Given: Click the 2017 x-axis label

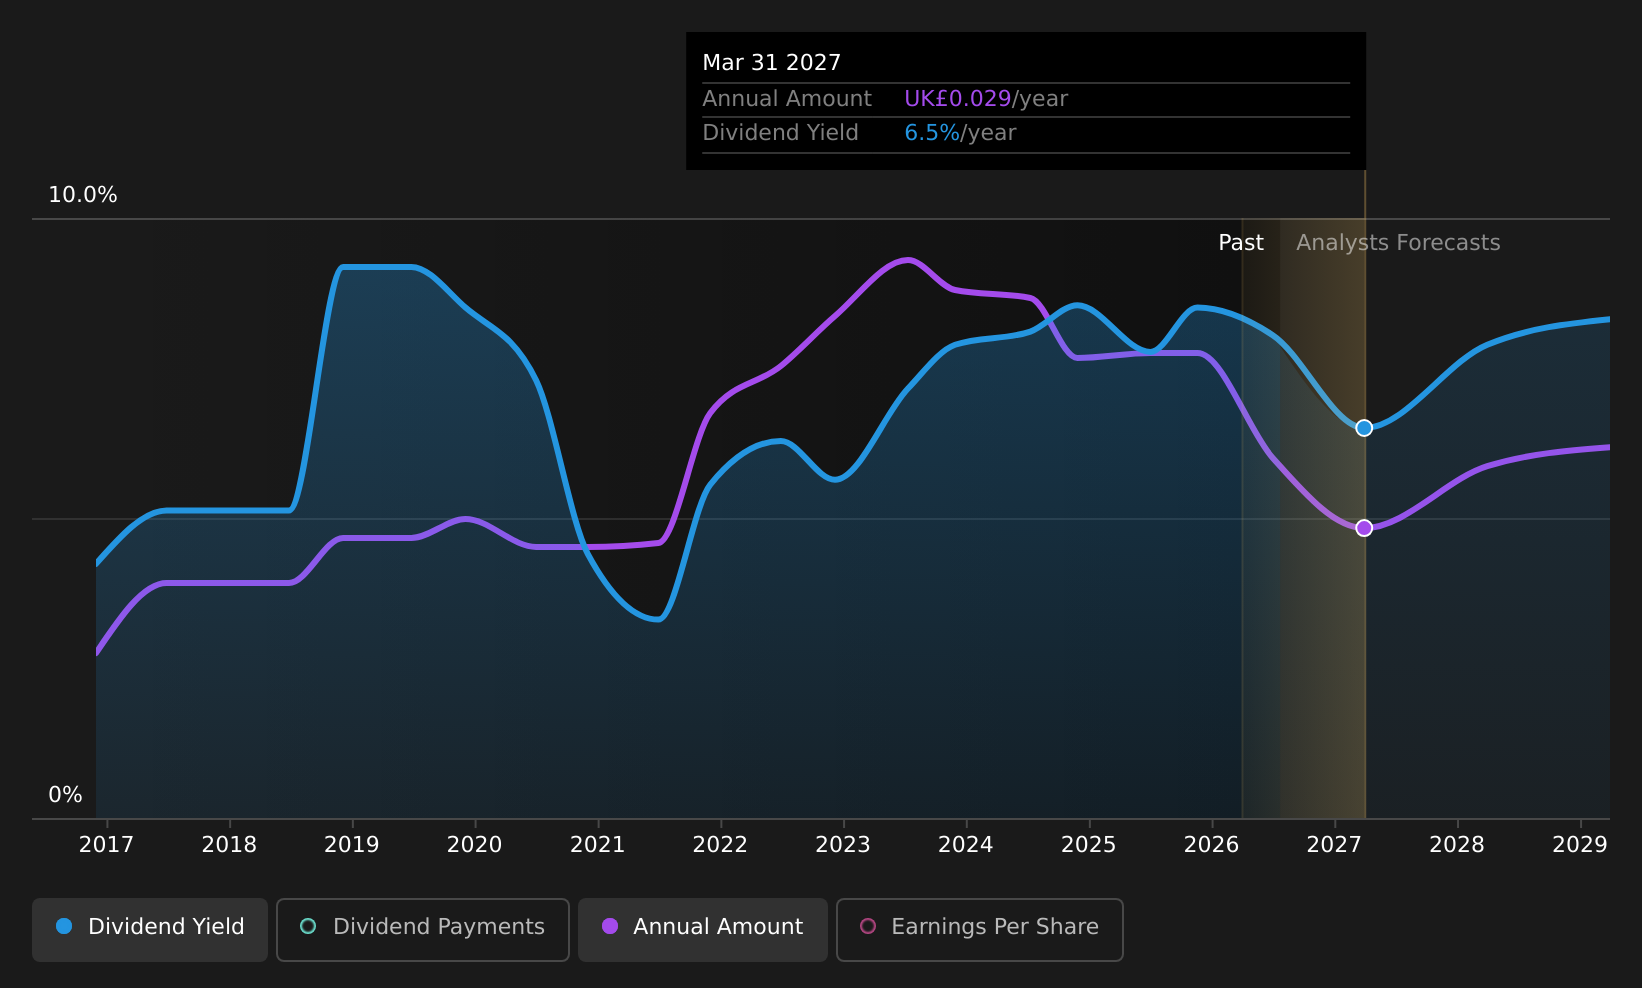Looking at the screenshot, I should 106,845.
